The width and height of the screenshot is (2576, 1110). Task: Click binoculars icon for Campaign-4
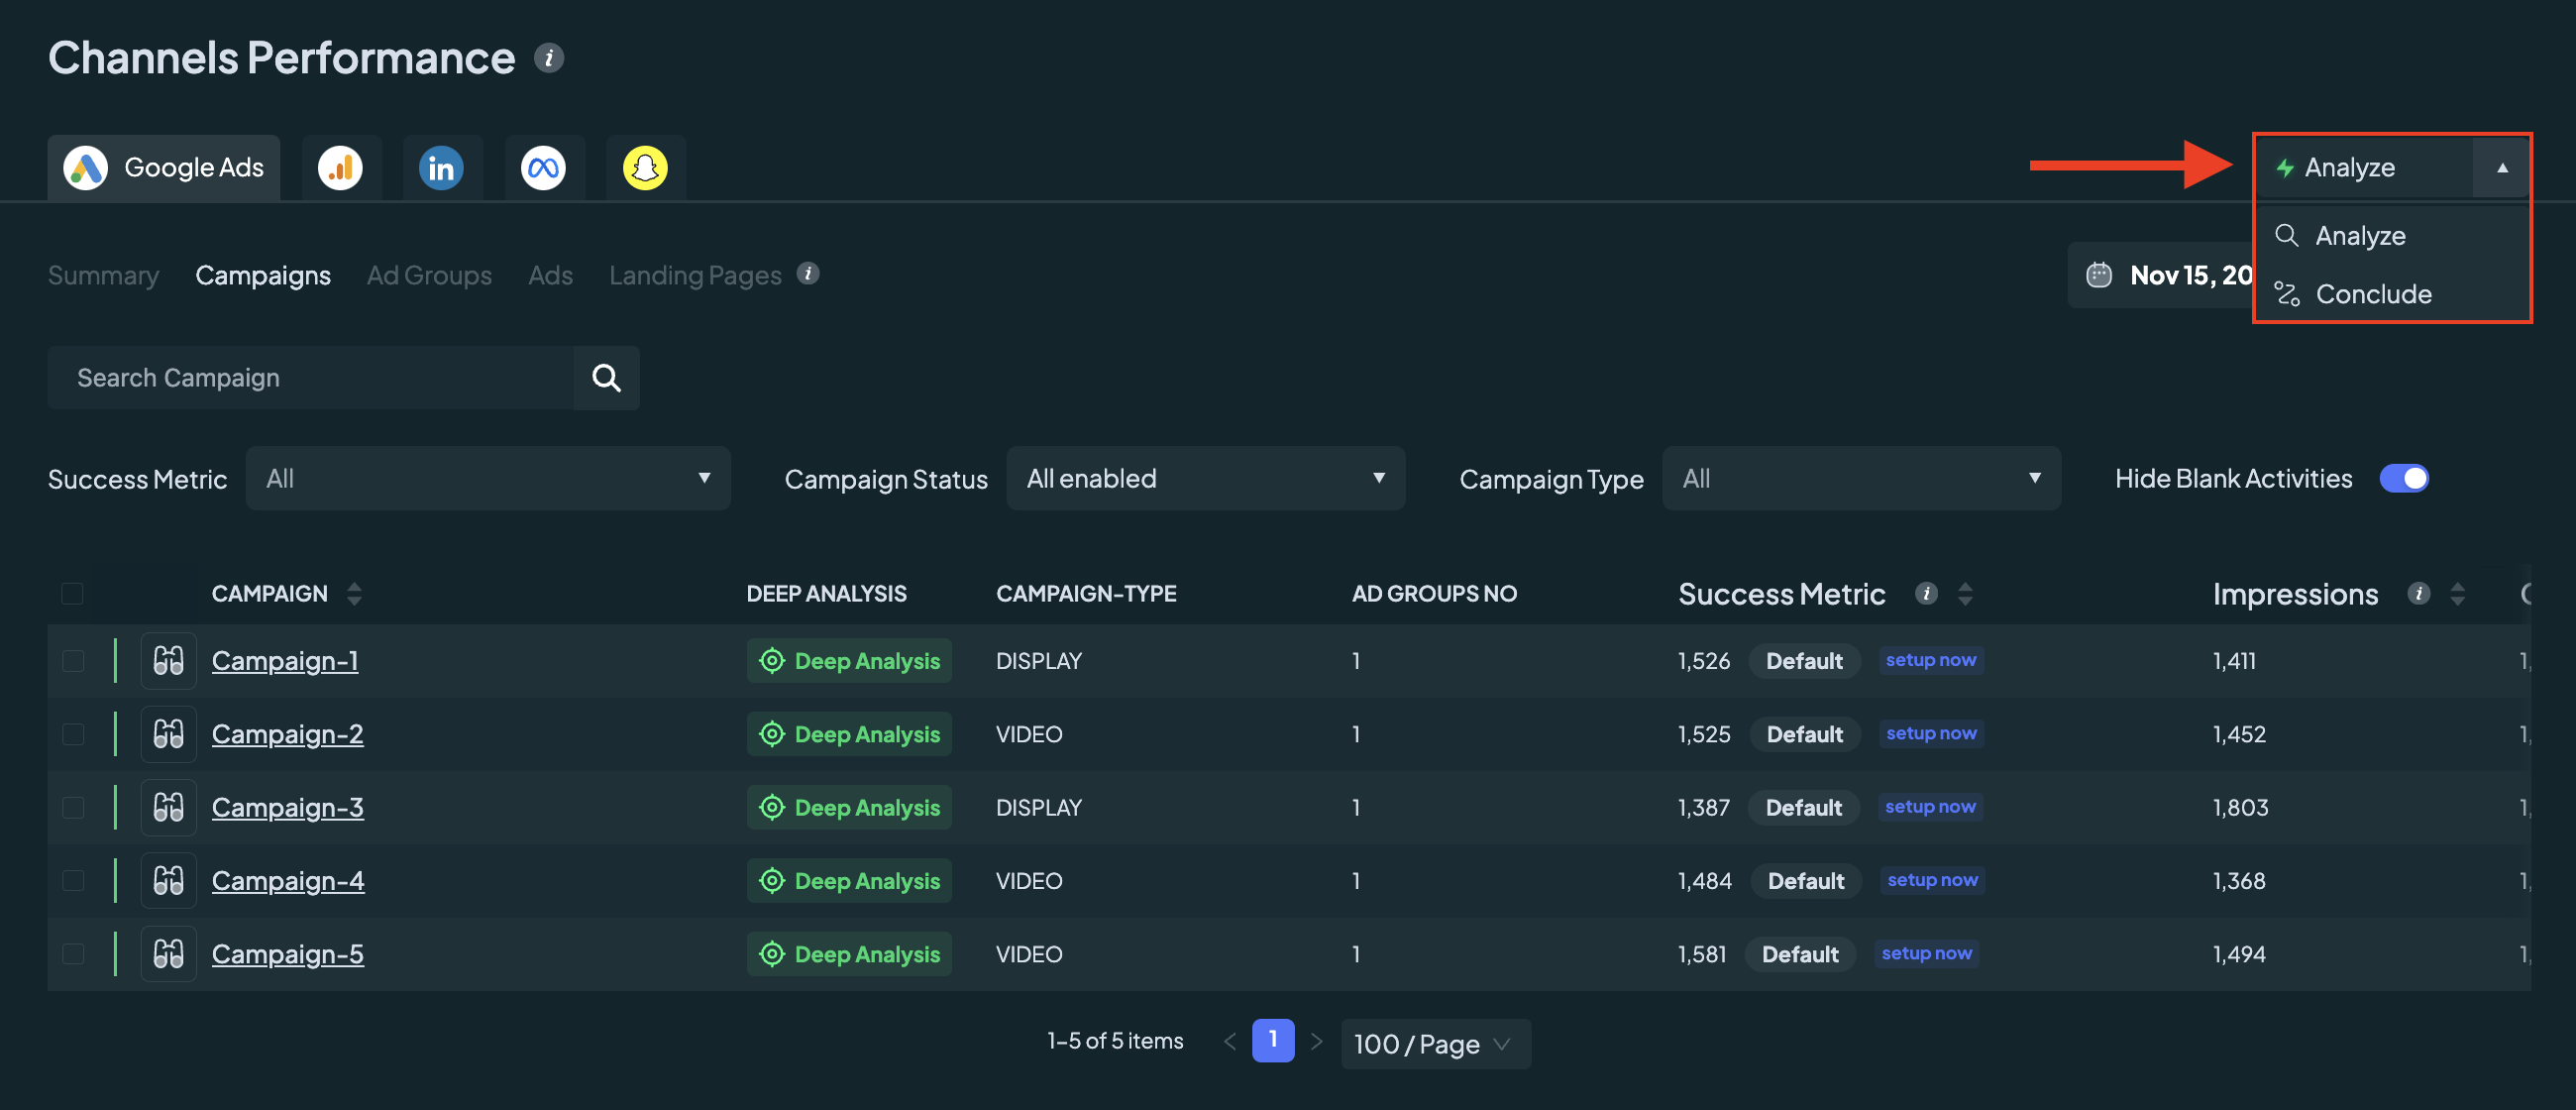click(x=168, y=881)
